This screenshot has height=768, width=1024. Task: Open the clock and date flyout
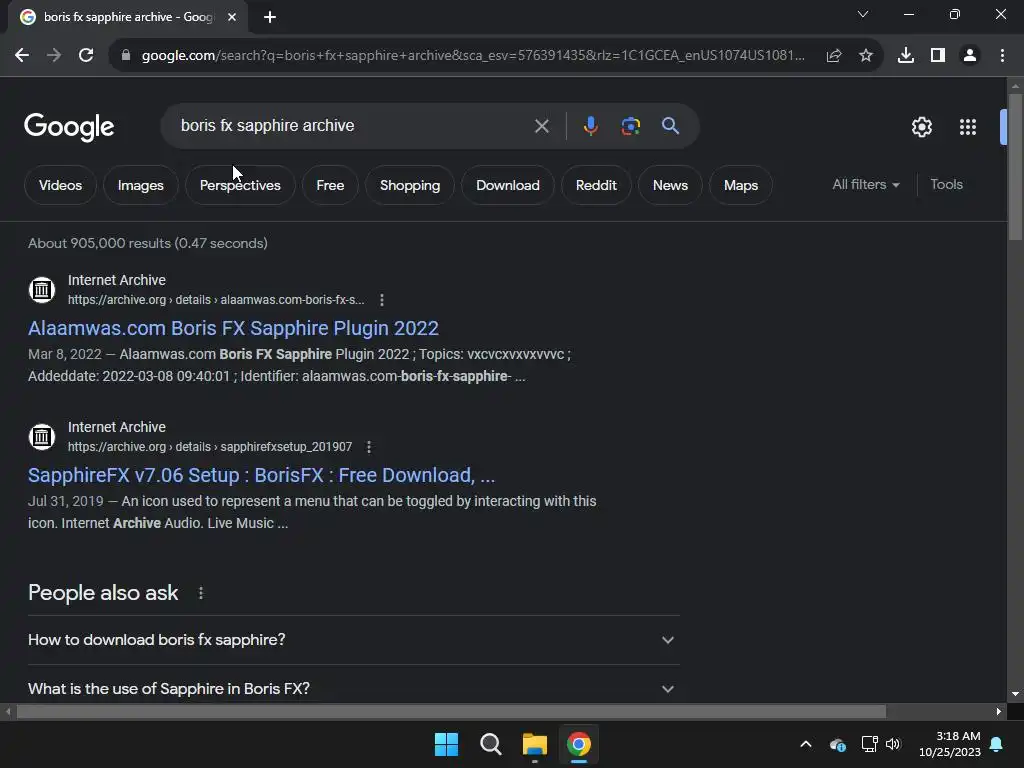(950, 744)
